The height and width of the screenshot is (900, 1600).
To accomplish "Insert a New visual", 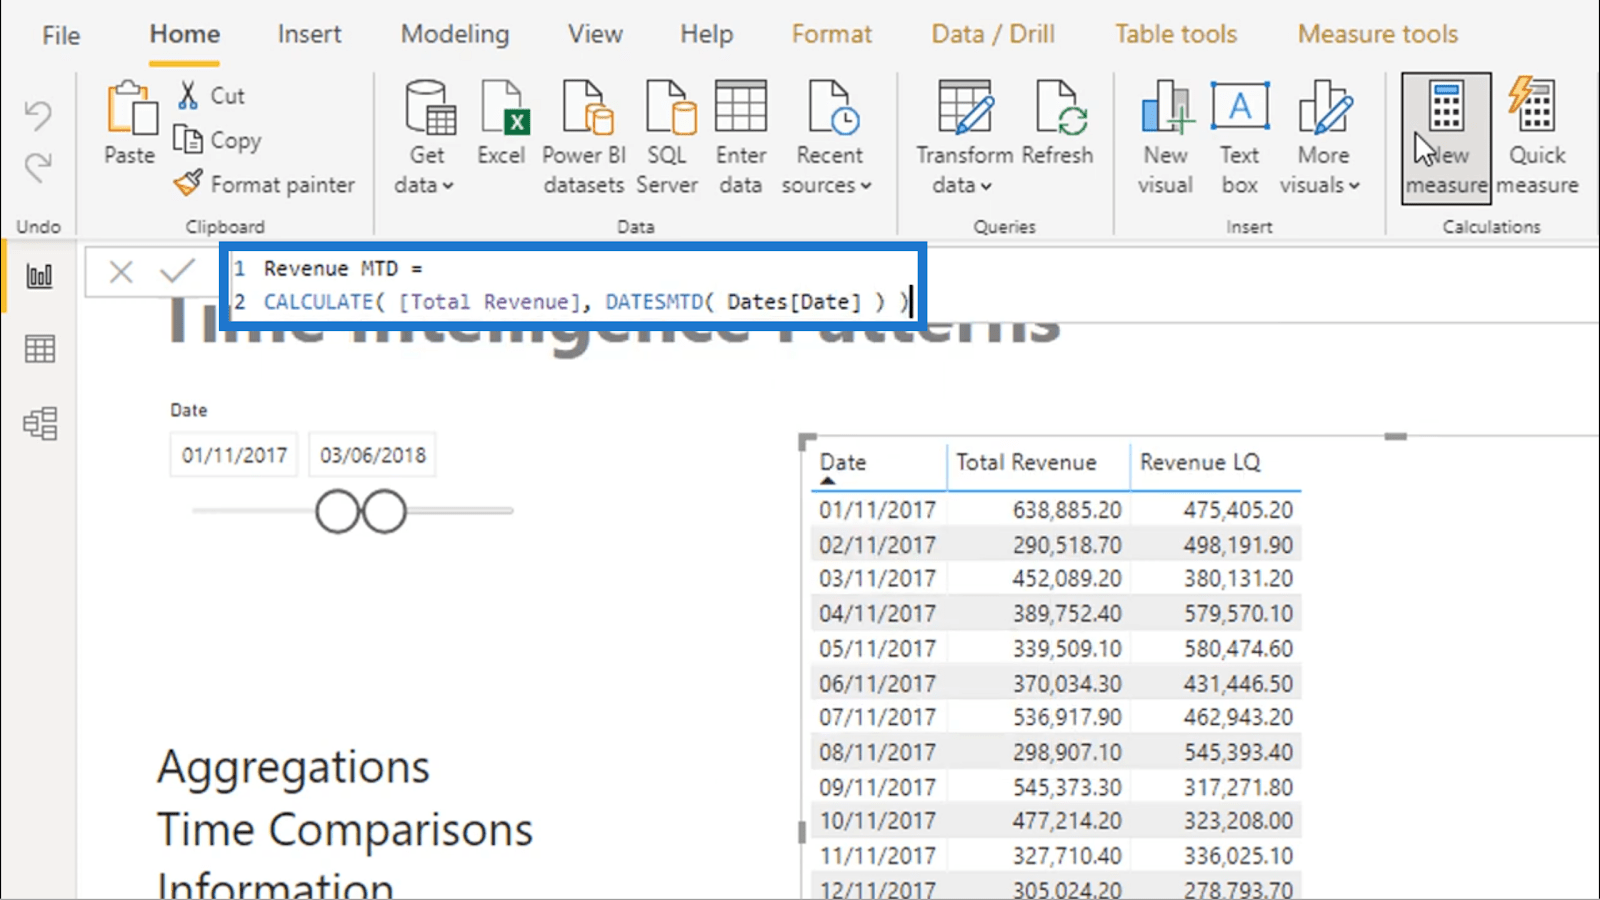I will 1166,138.
